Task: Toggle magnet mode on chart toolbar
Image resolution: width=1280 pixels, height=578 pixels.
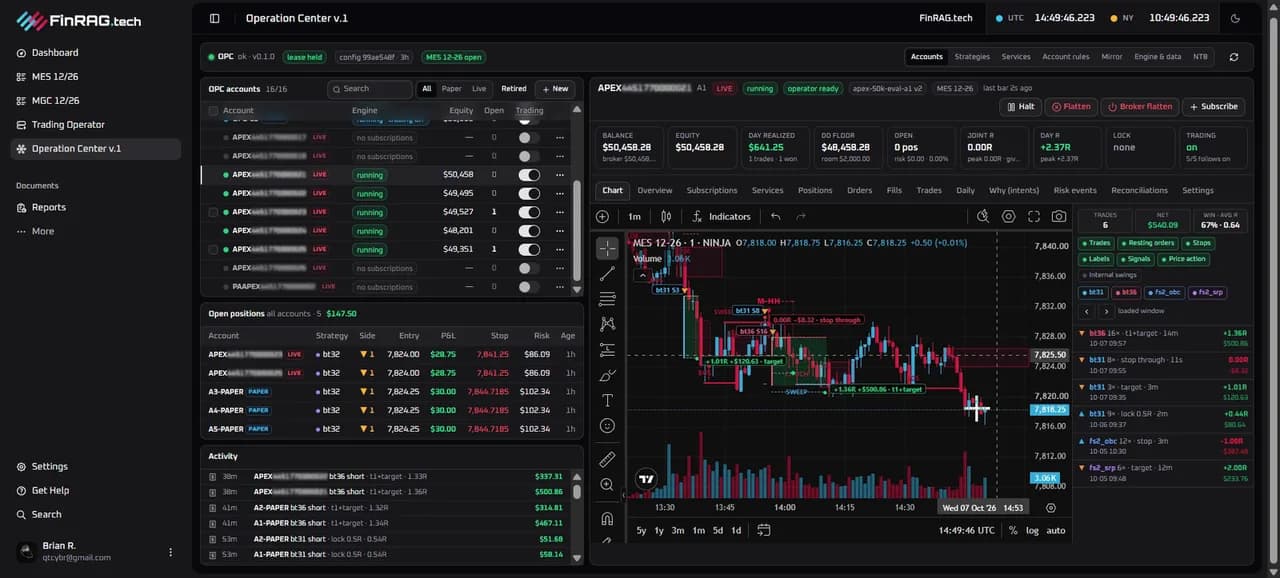Action: tap(607, 519)
